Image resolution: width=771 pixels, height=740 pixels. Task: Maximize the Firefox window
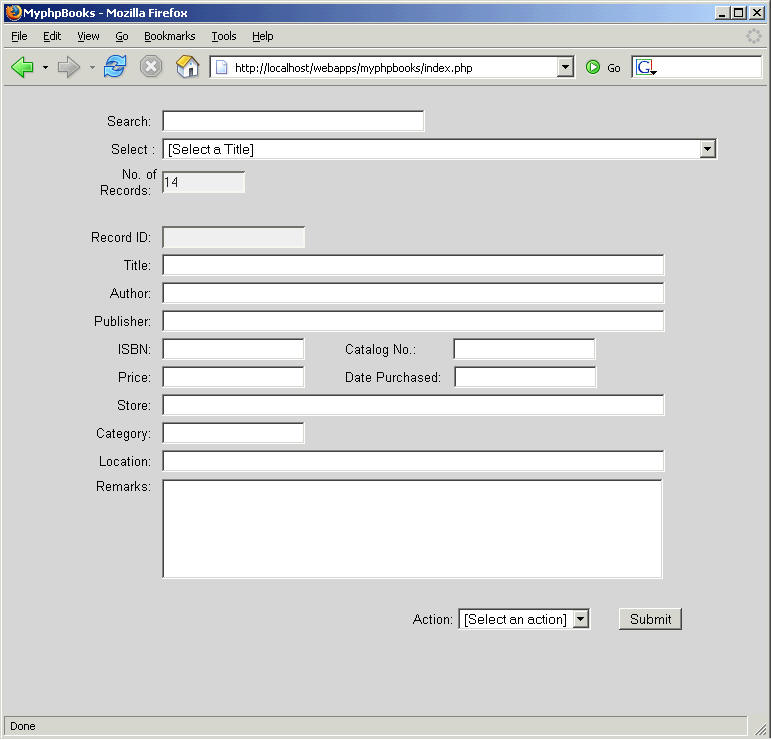click(x=739, y=13)
